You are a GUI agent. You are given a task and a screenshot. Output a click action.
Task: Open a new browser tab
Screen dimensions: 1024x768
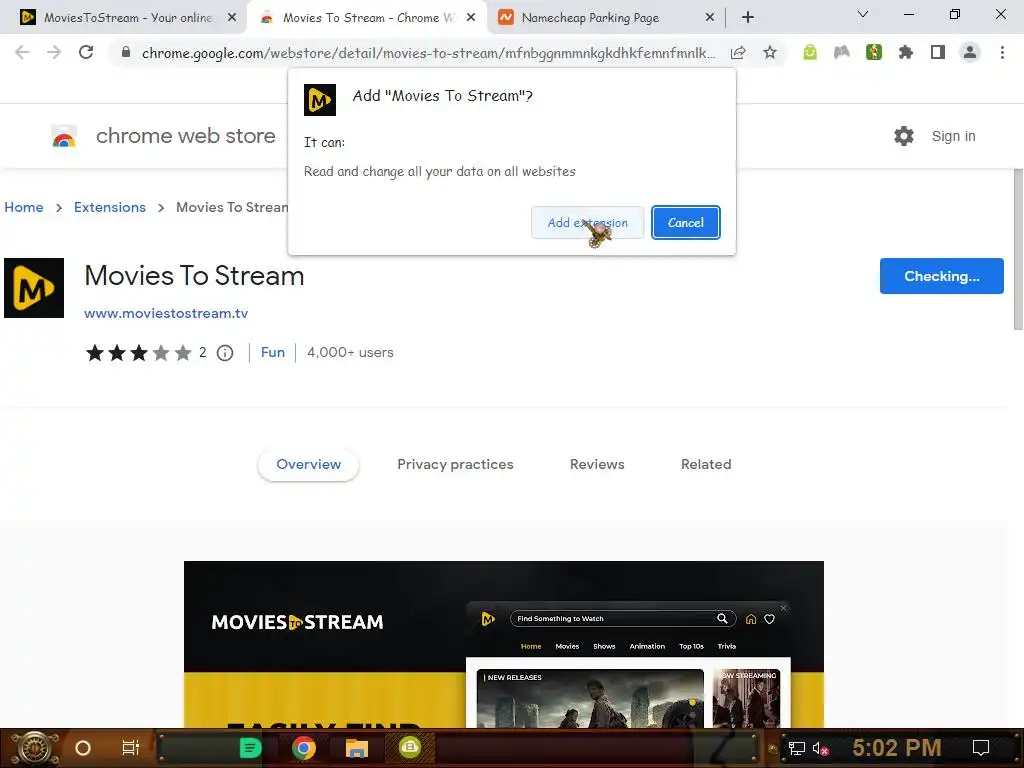pos(748,18)
